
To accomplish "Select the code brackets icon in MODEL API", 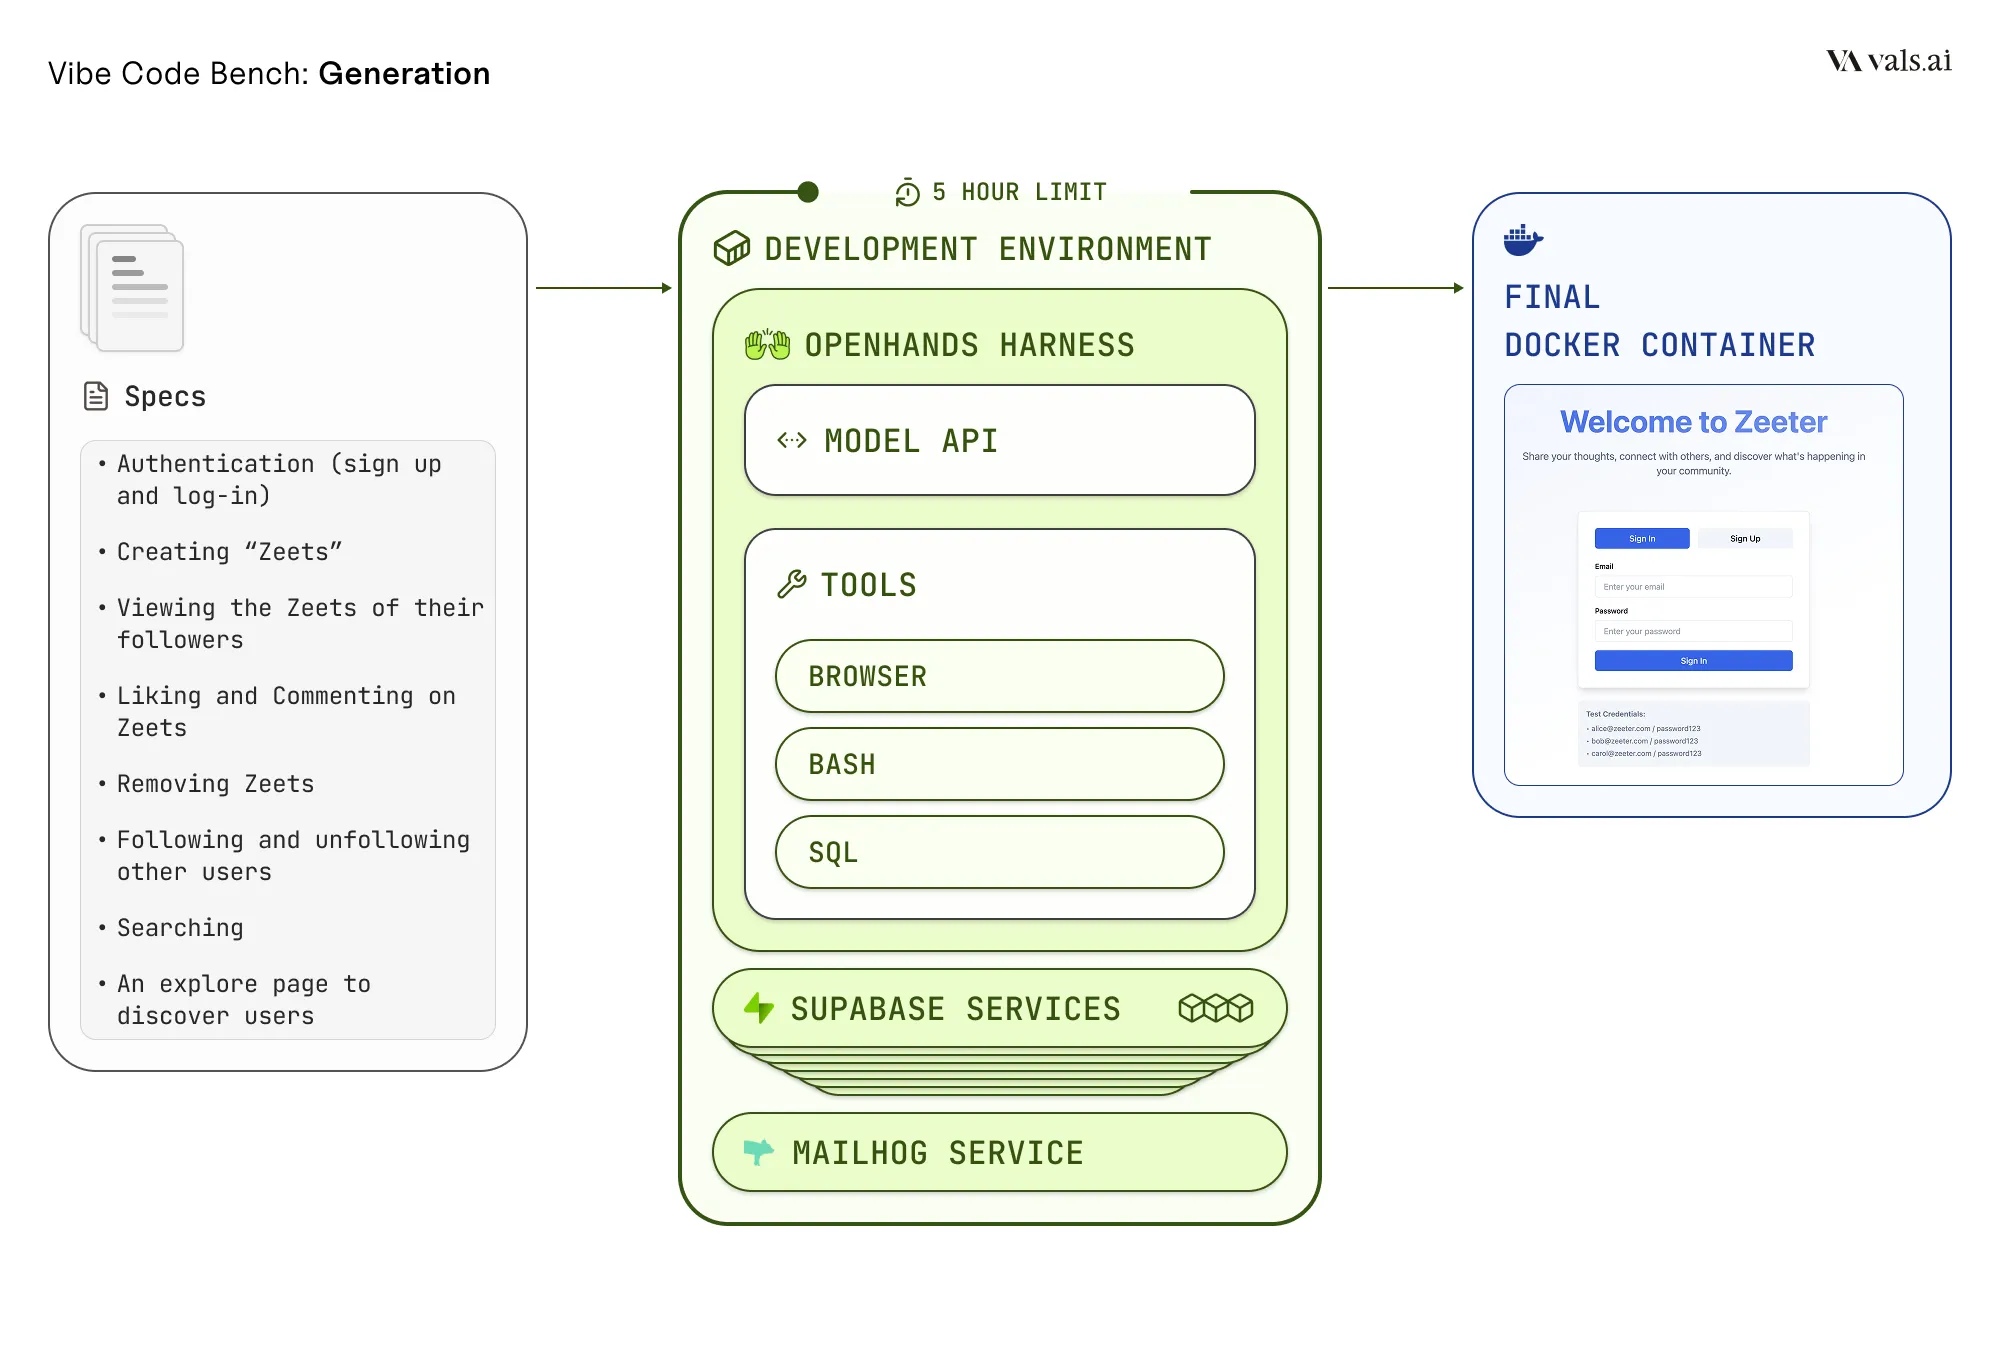I will pyautogui.click(x=791, y=440).
